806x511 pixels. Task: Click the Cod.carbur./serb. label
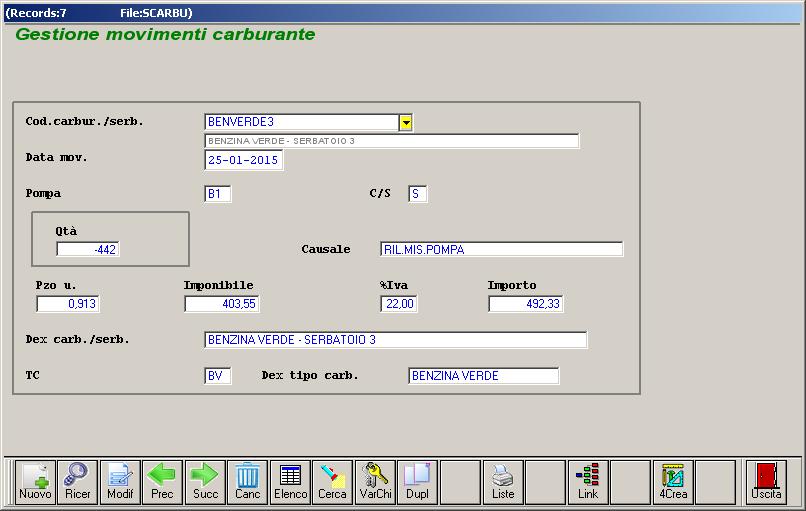pyautogui.click(x=84, y=122)
